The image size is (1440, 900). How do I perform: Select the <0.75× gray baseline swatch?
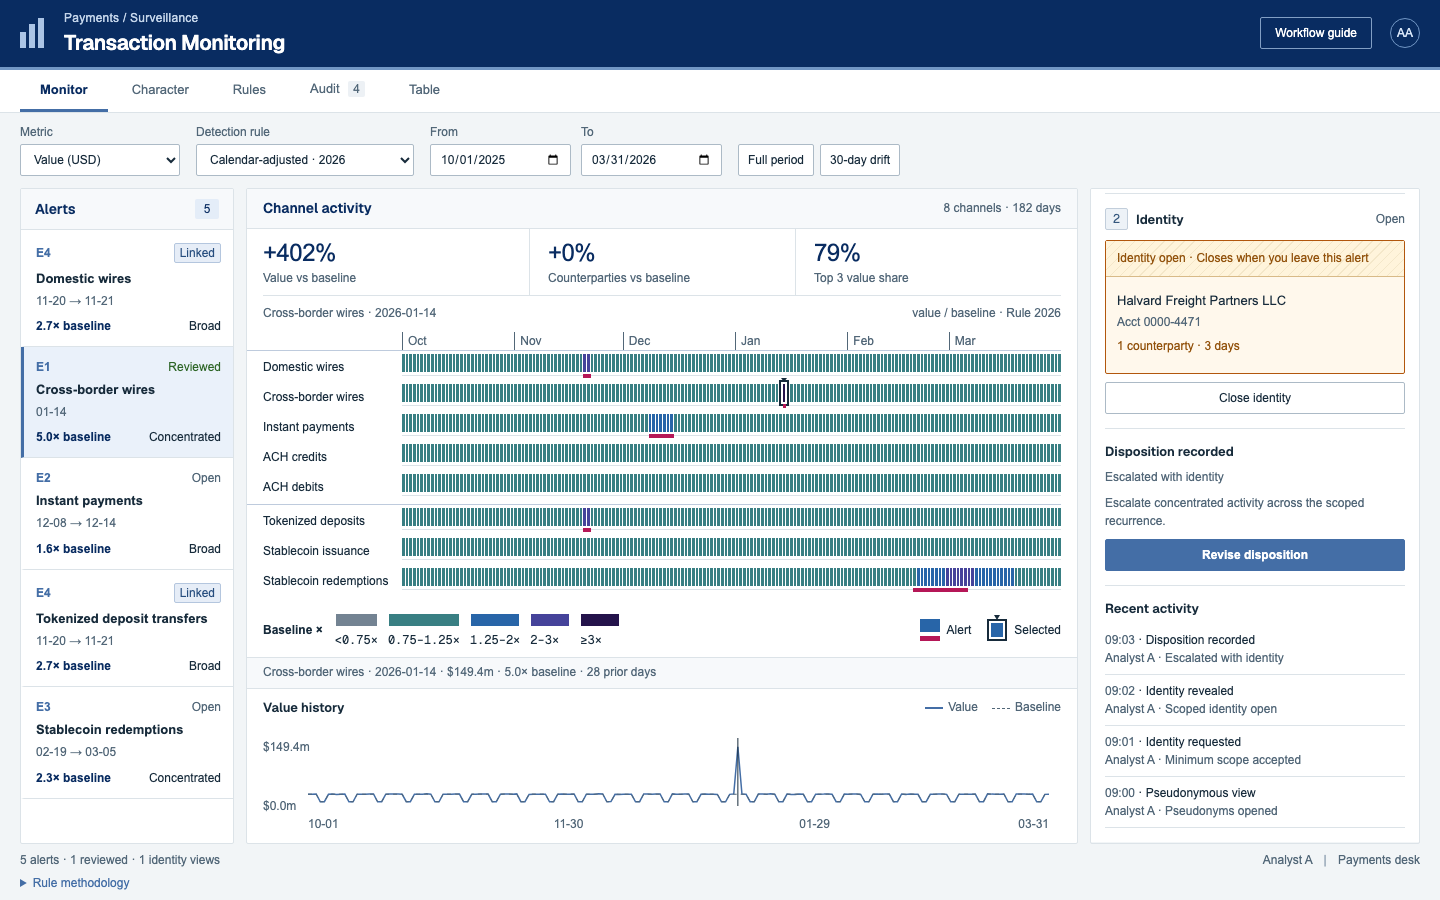click(356, 620)
